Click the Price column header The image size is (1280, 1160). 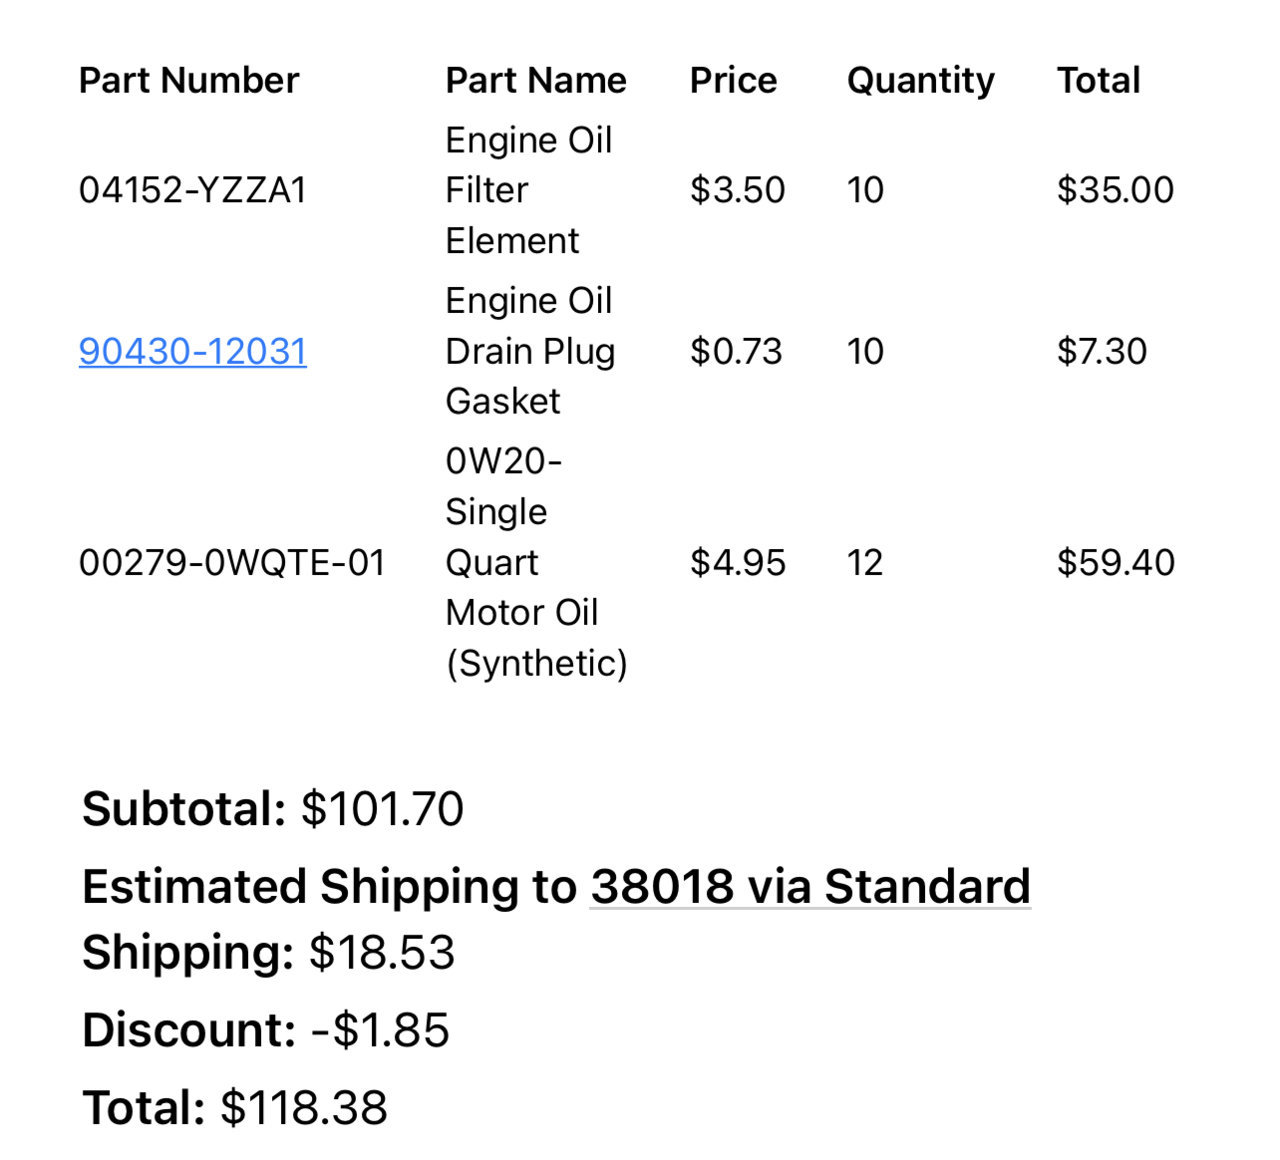click(x=733, y=80)
